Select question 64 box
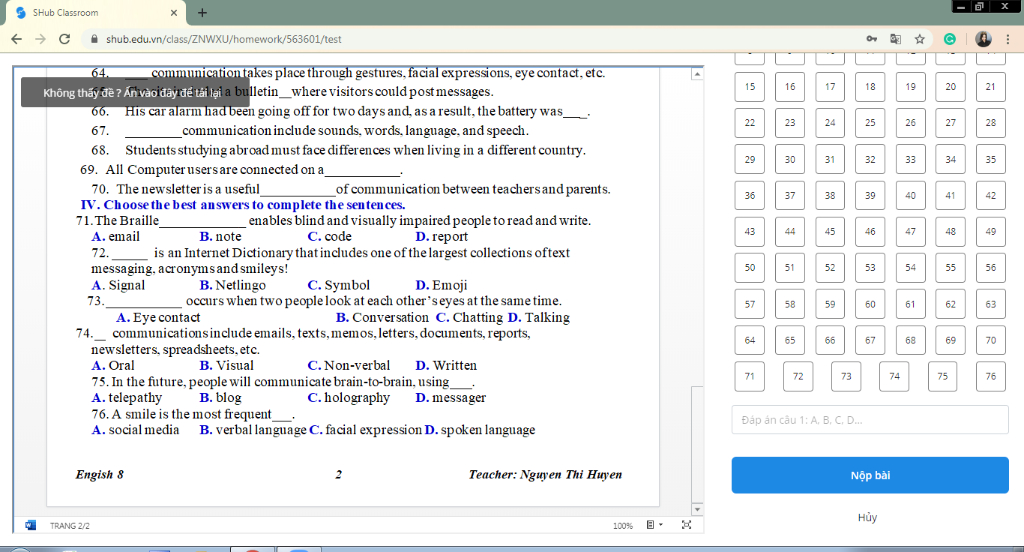The image size is (1024, 552). click(x=750, y=340)
